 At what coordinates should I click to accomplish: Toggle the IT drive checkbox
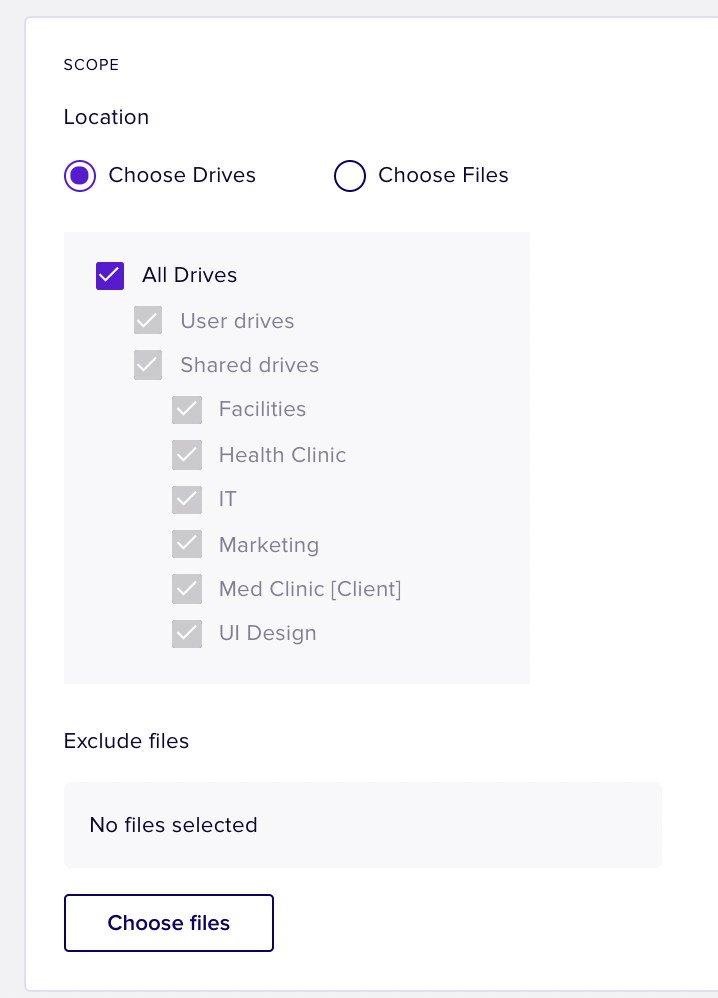pyautogui.click(x=187, y=500)
